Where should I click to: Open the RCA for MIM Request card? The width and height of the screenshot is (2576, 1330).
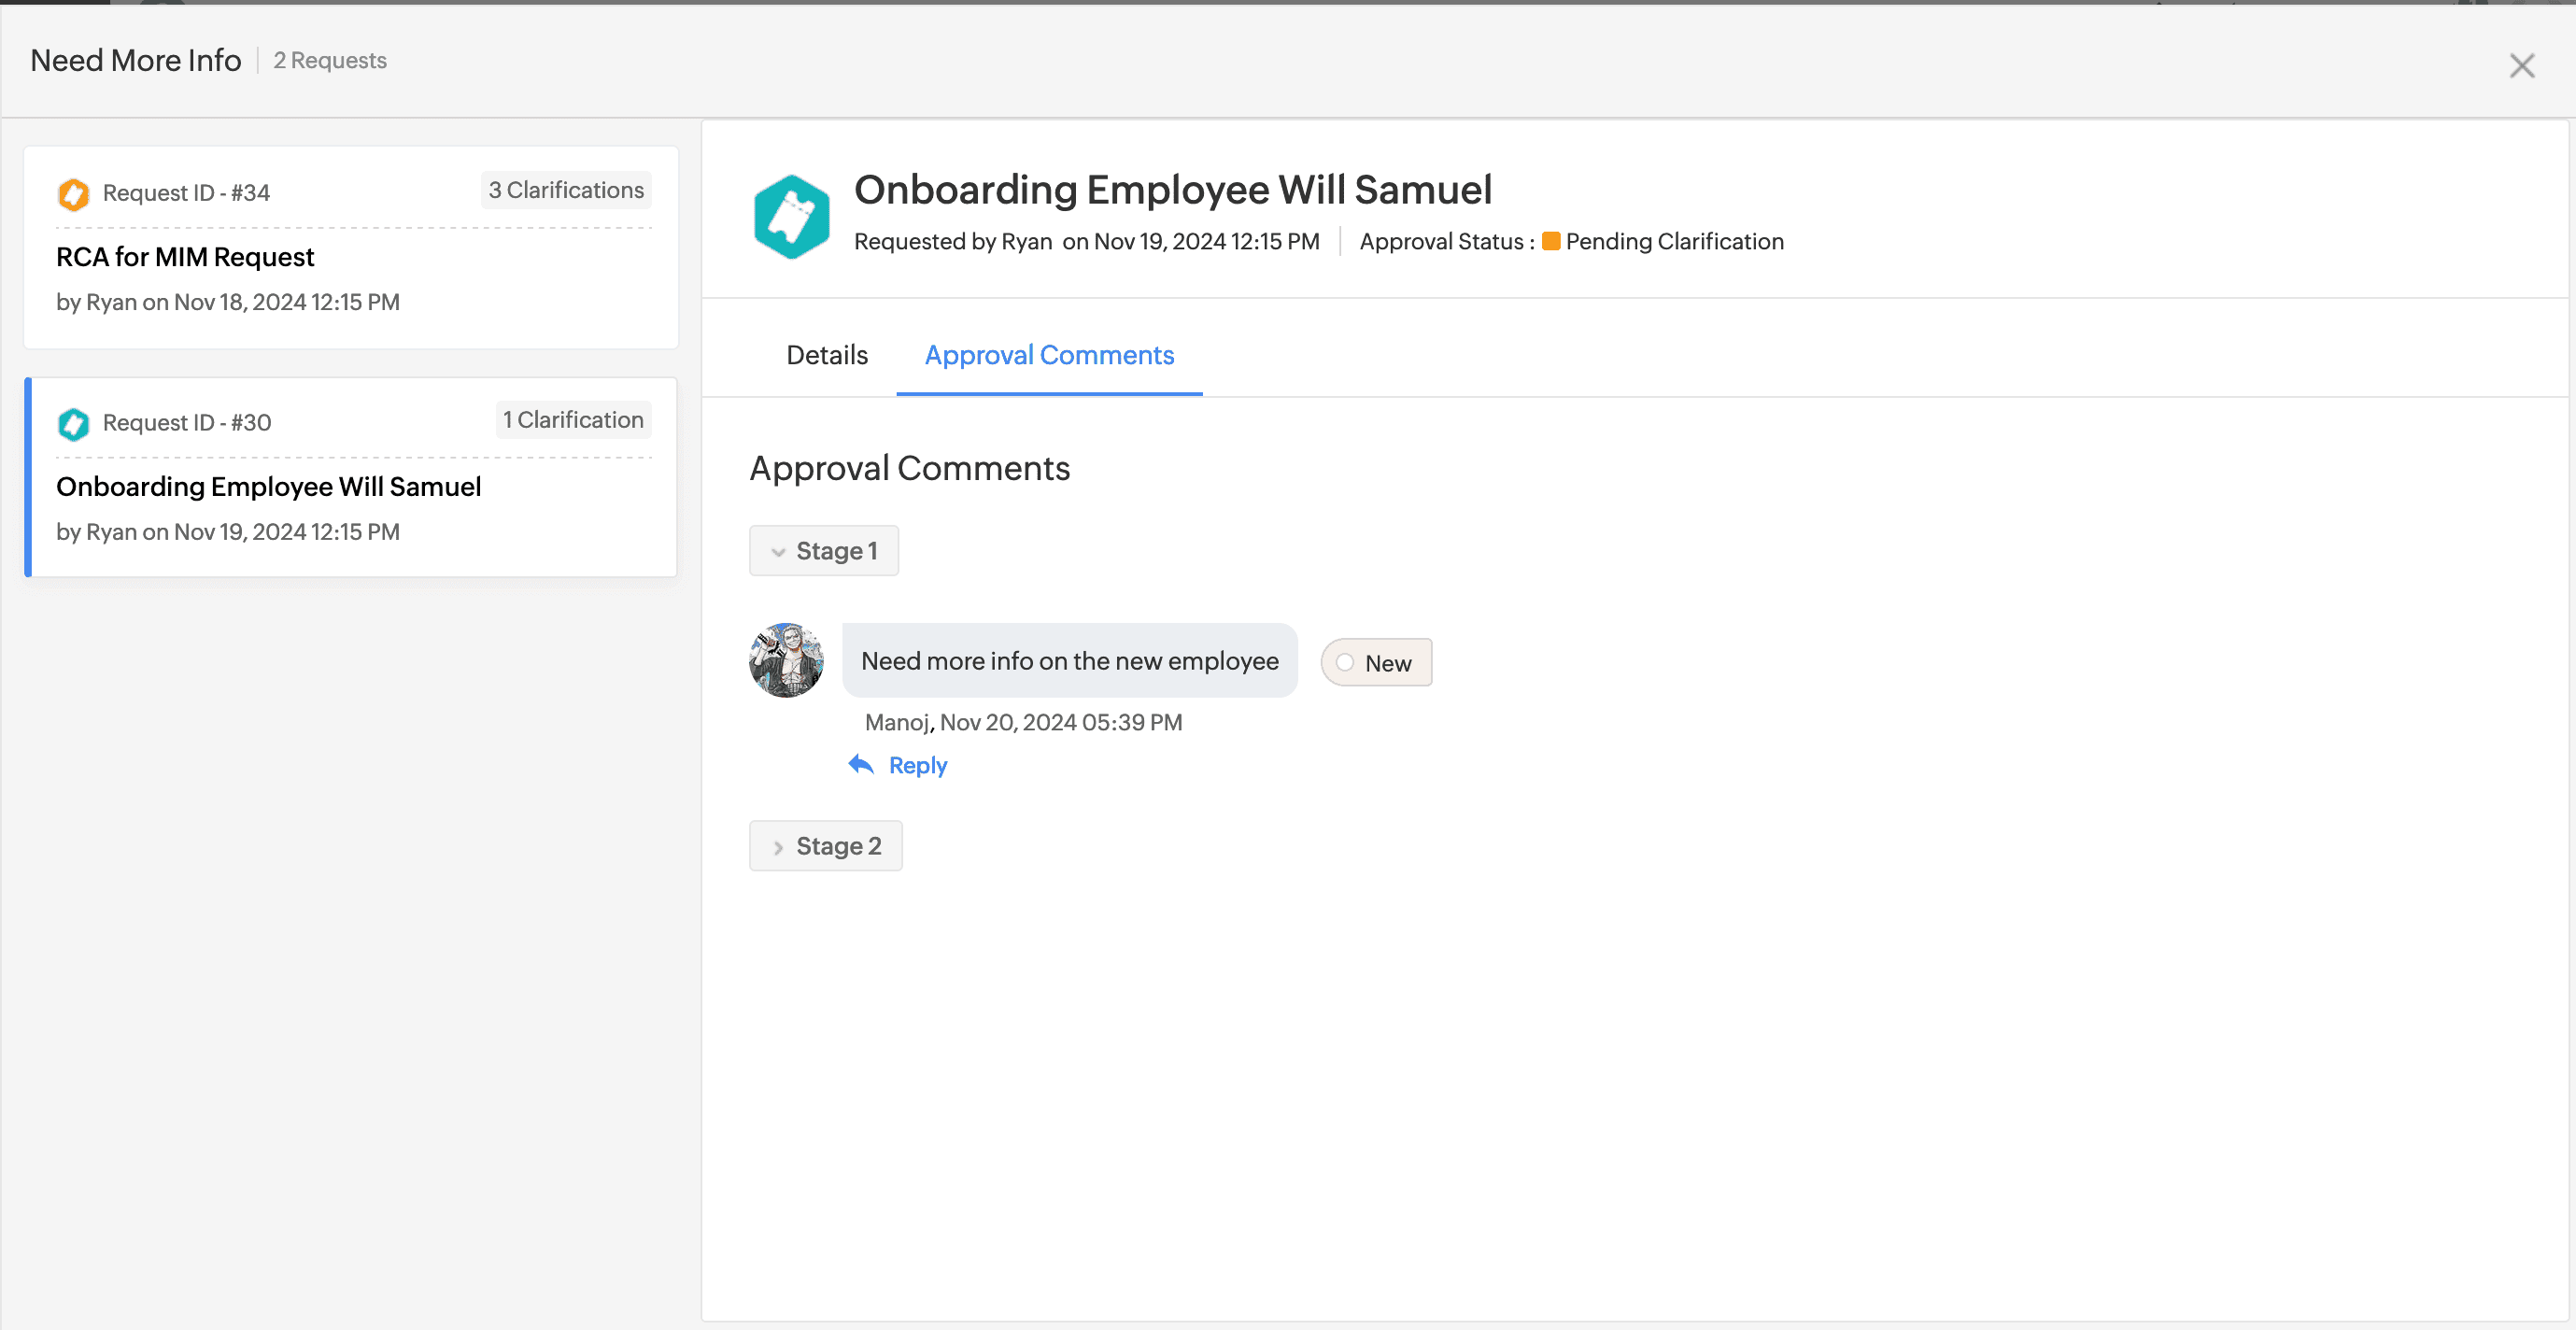(185, 258)
